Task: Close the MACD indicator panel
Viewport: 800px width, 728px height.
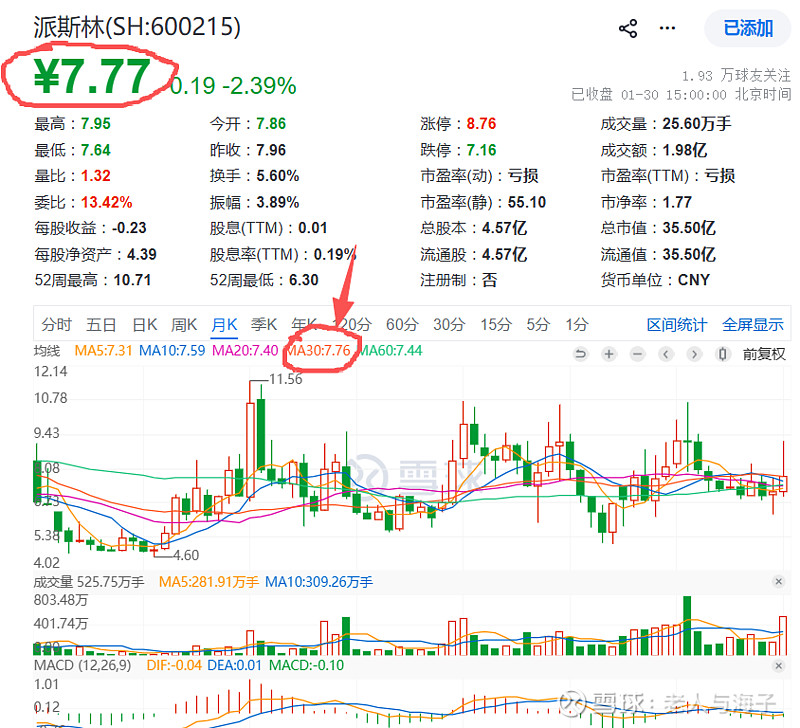Action: tap(779, 665)
